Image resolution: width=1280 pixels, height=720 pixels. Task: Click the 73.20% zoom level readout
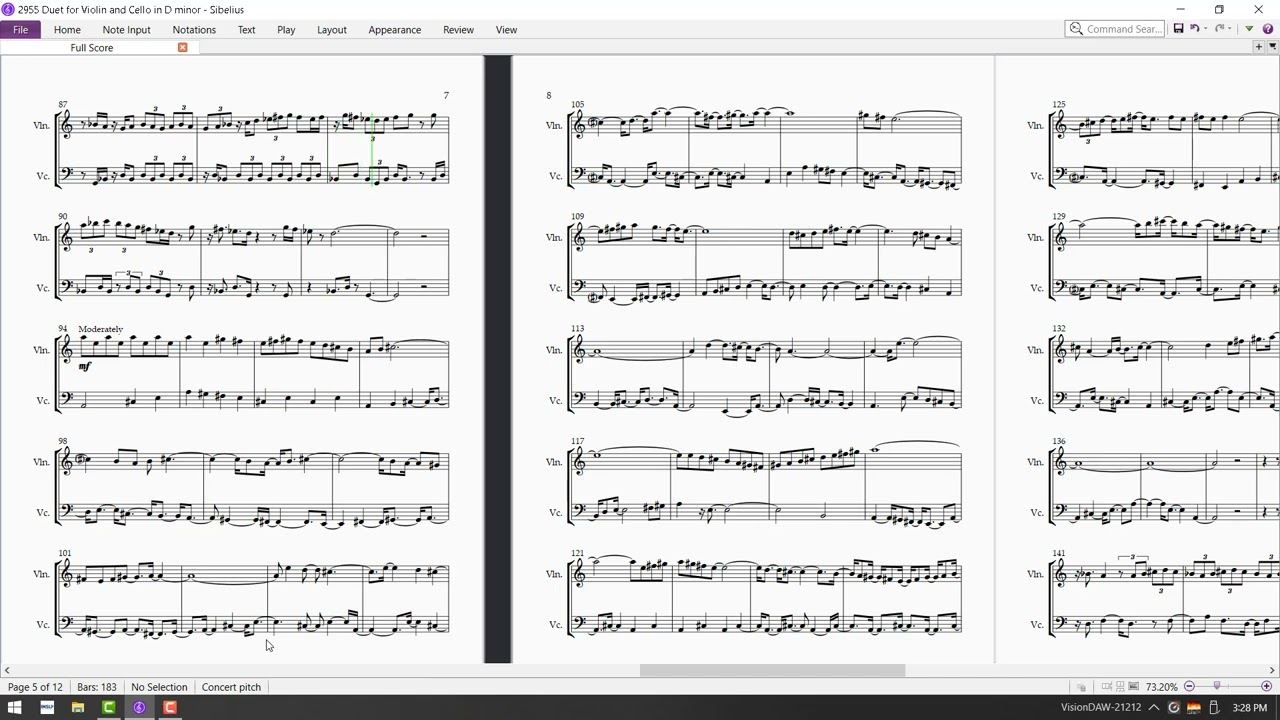point(1161,687)
